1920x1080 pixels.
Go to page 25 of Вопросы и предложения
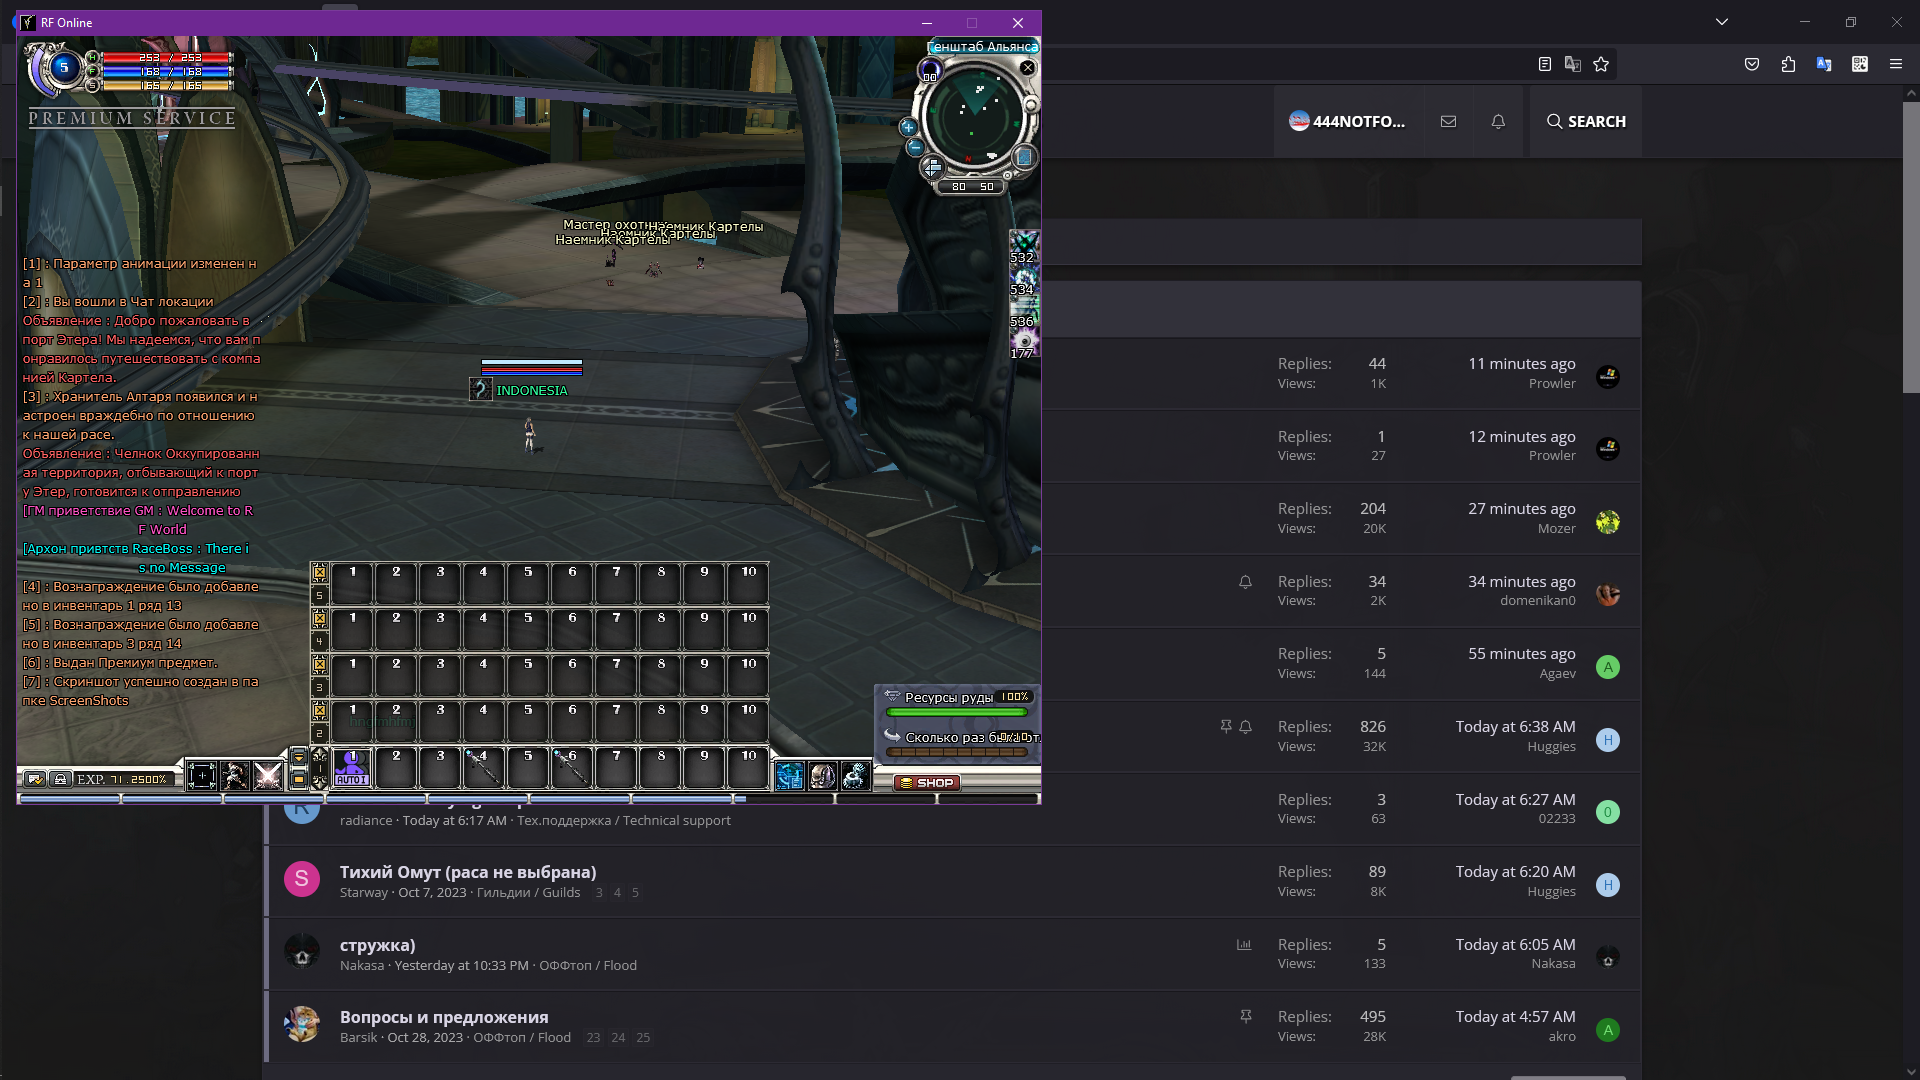pyautogui.click(x=643, y=1038)
